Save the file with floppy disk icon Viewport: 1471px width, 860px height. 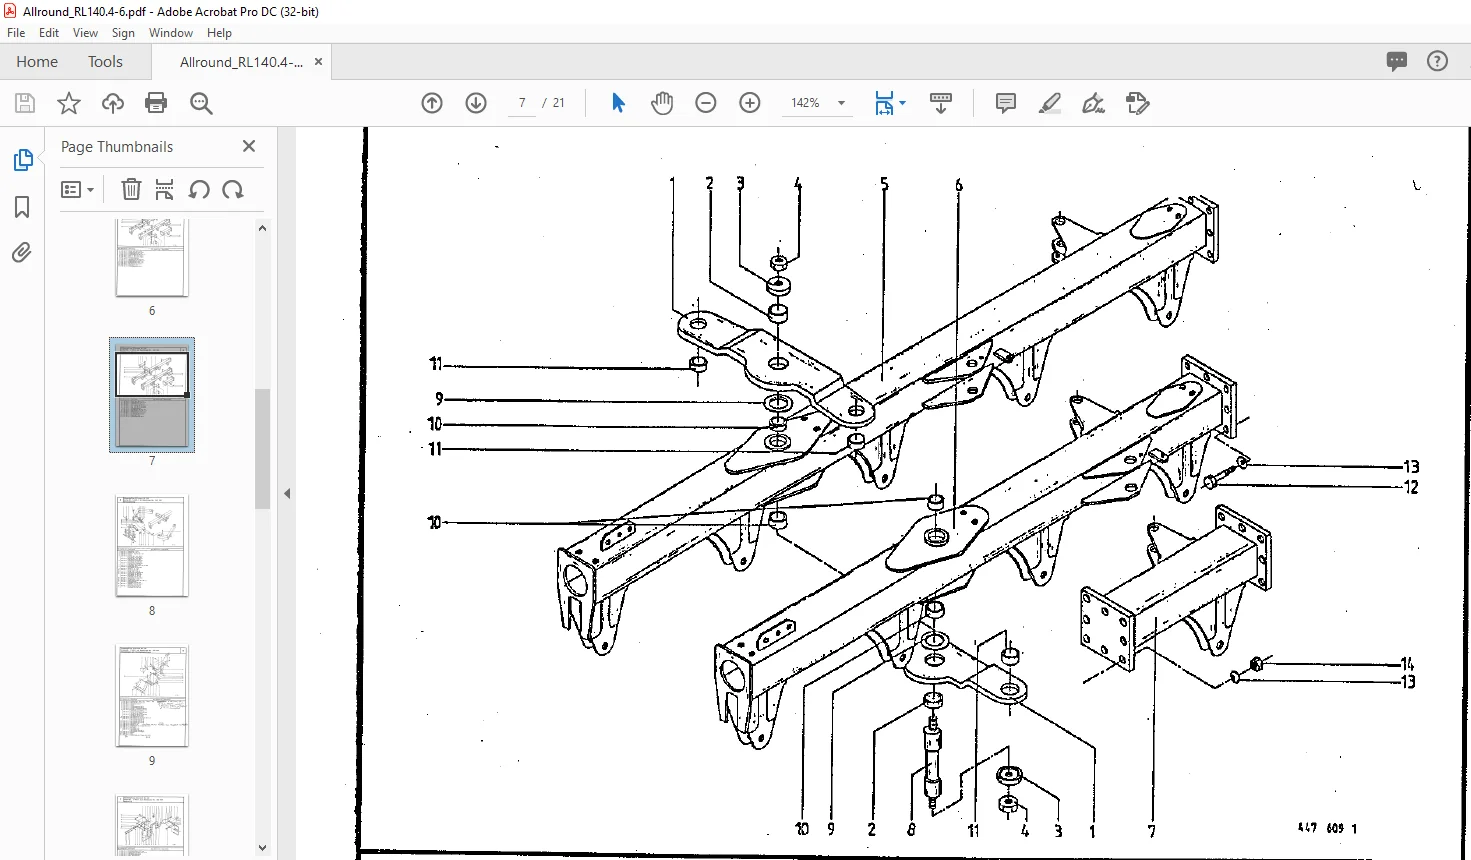pos(25,103)
